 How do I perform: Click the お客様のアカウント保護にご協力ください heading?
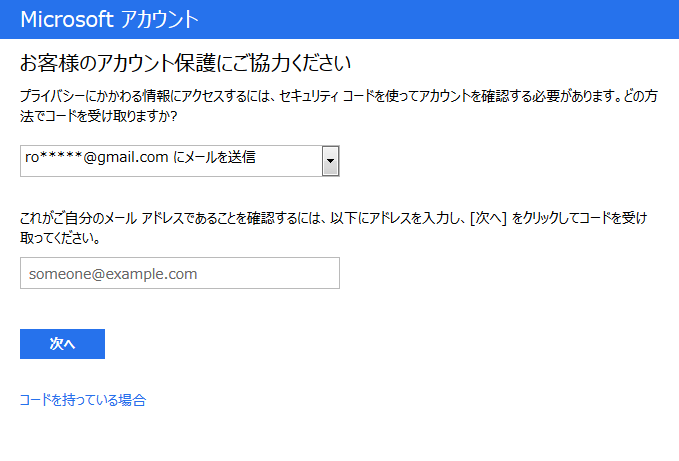pos(185,63)
